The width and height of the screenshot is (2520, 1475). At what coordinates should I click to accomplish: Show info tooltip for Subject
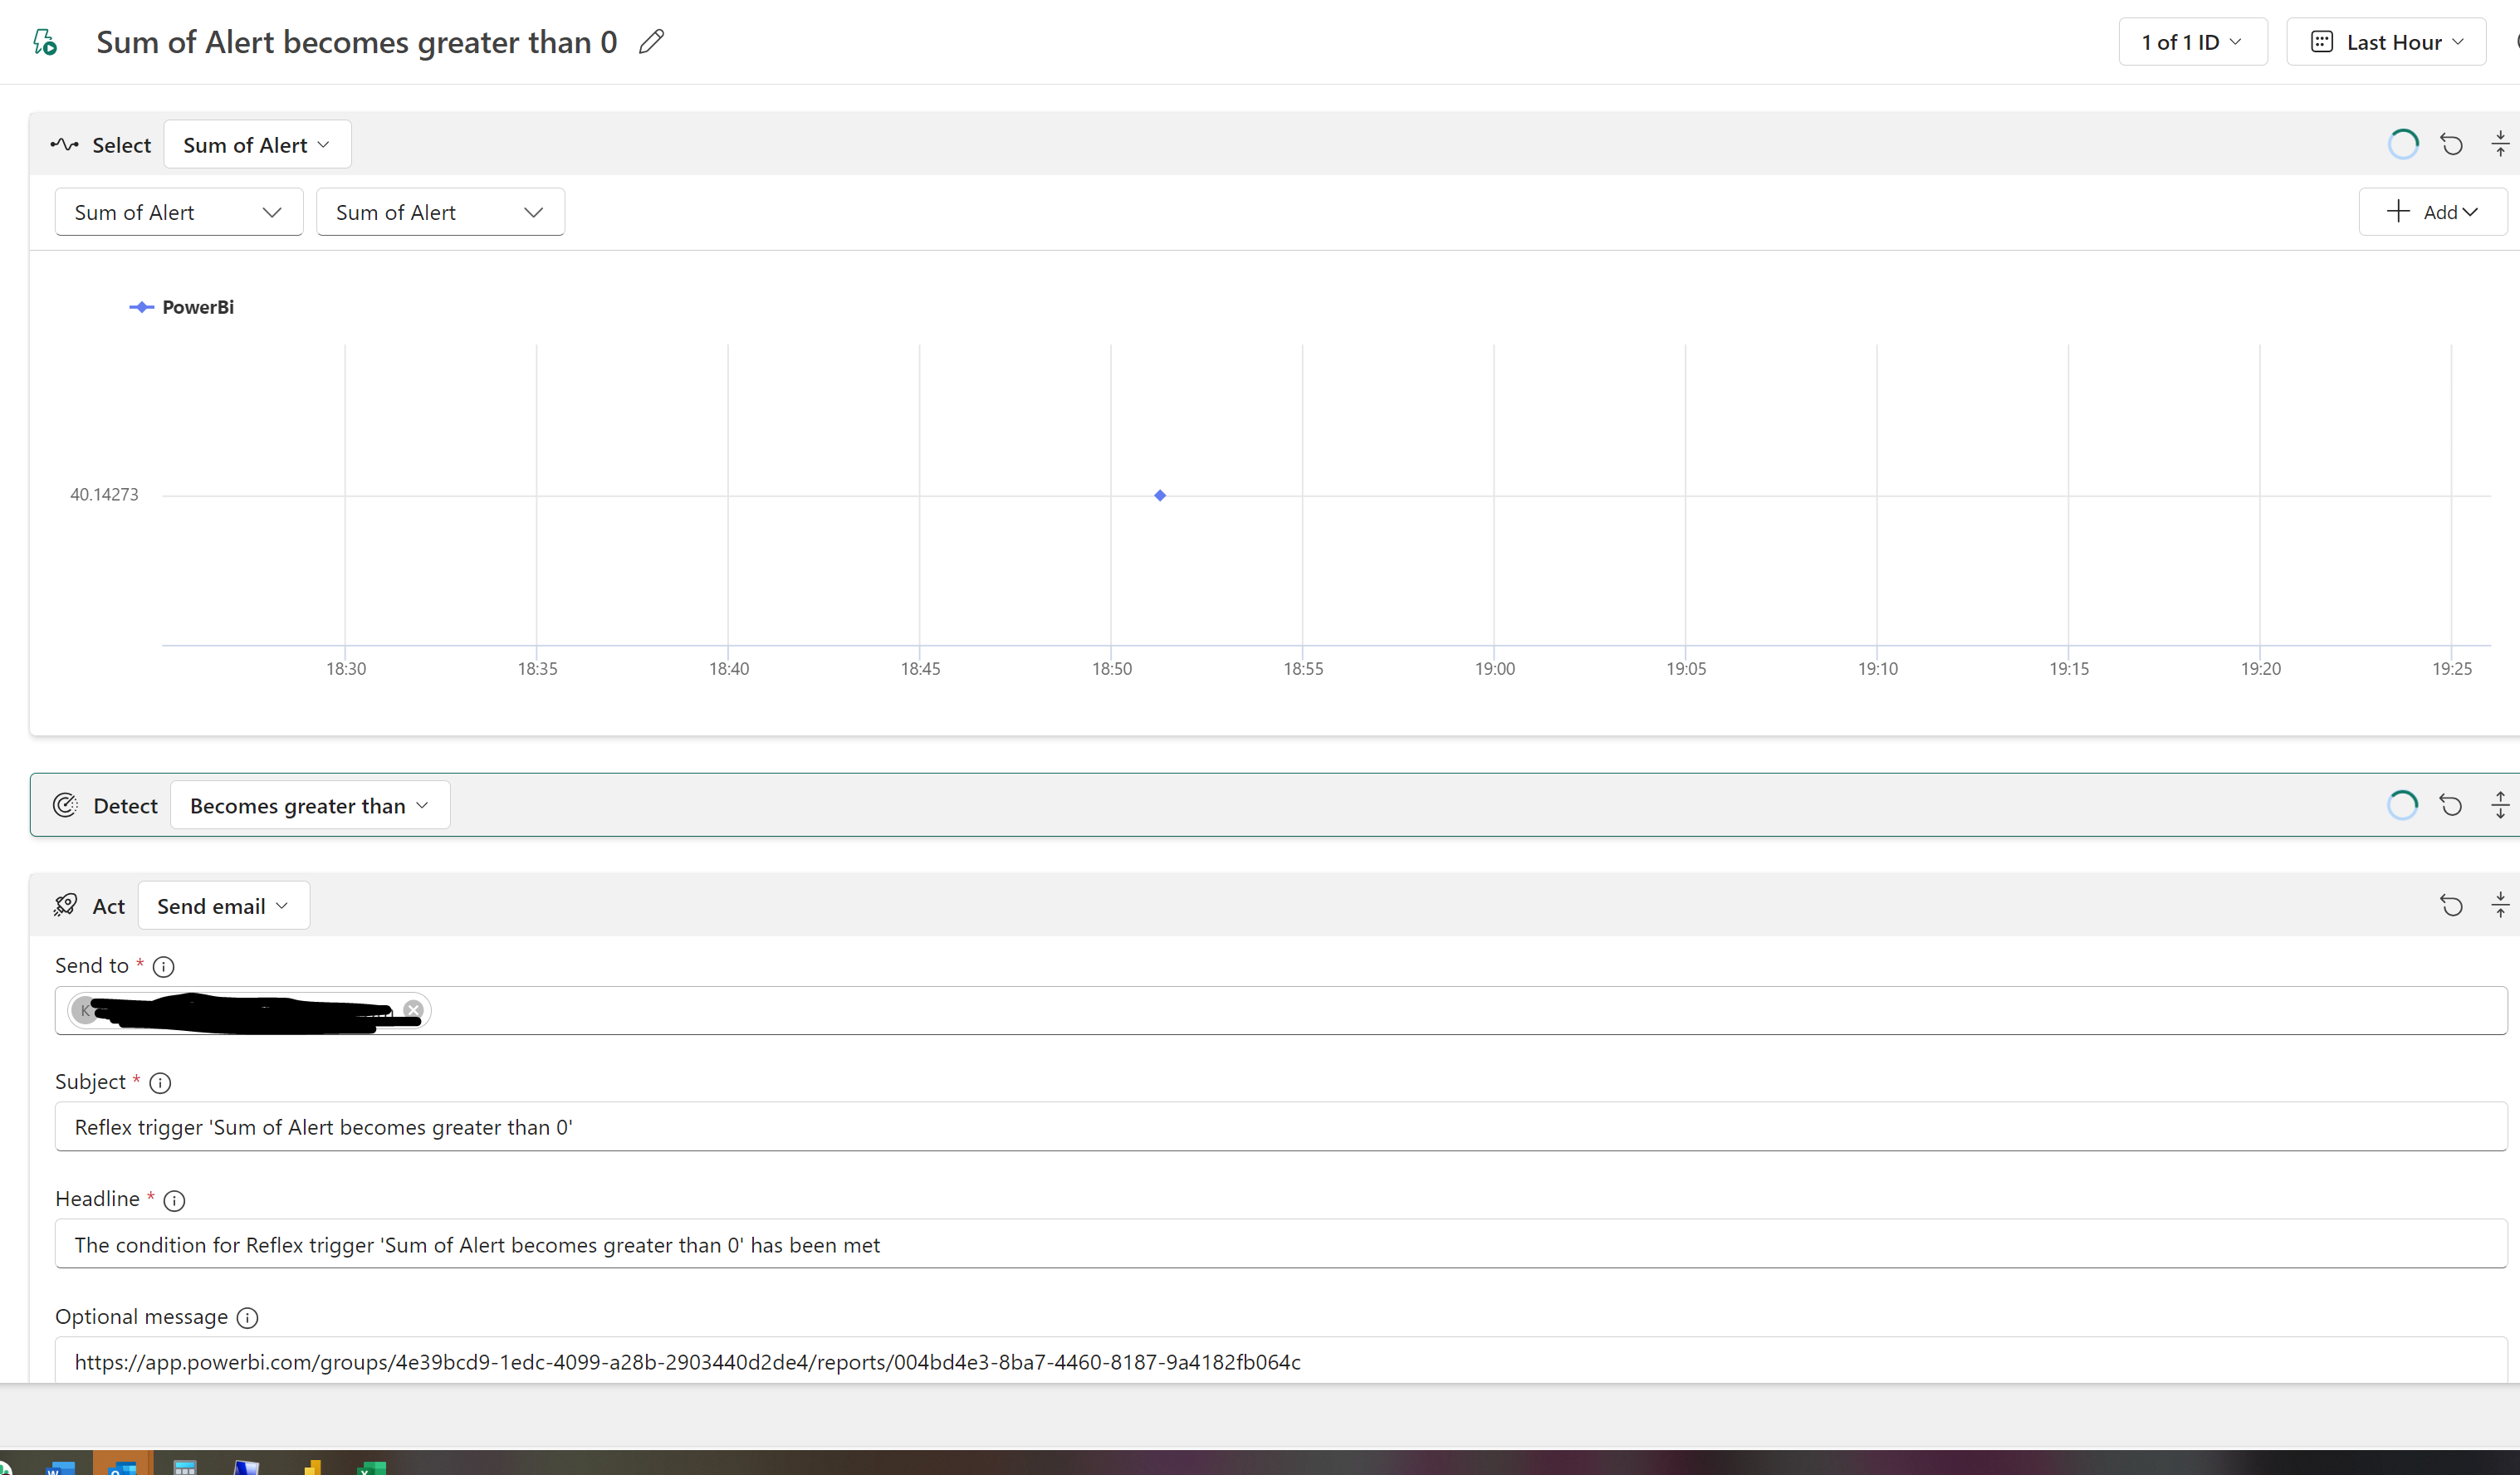160,1083
